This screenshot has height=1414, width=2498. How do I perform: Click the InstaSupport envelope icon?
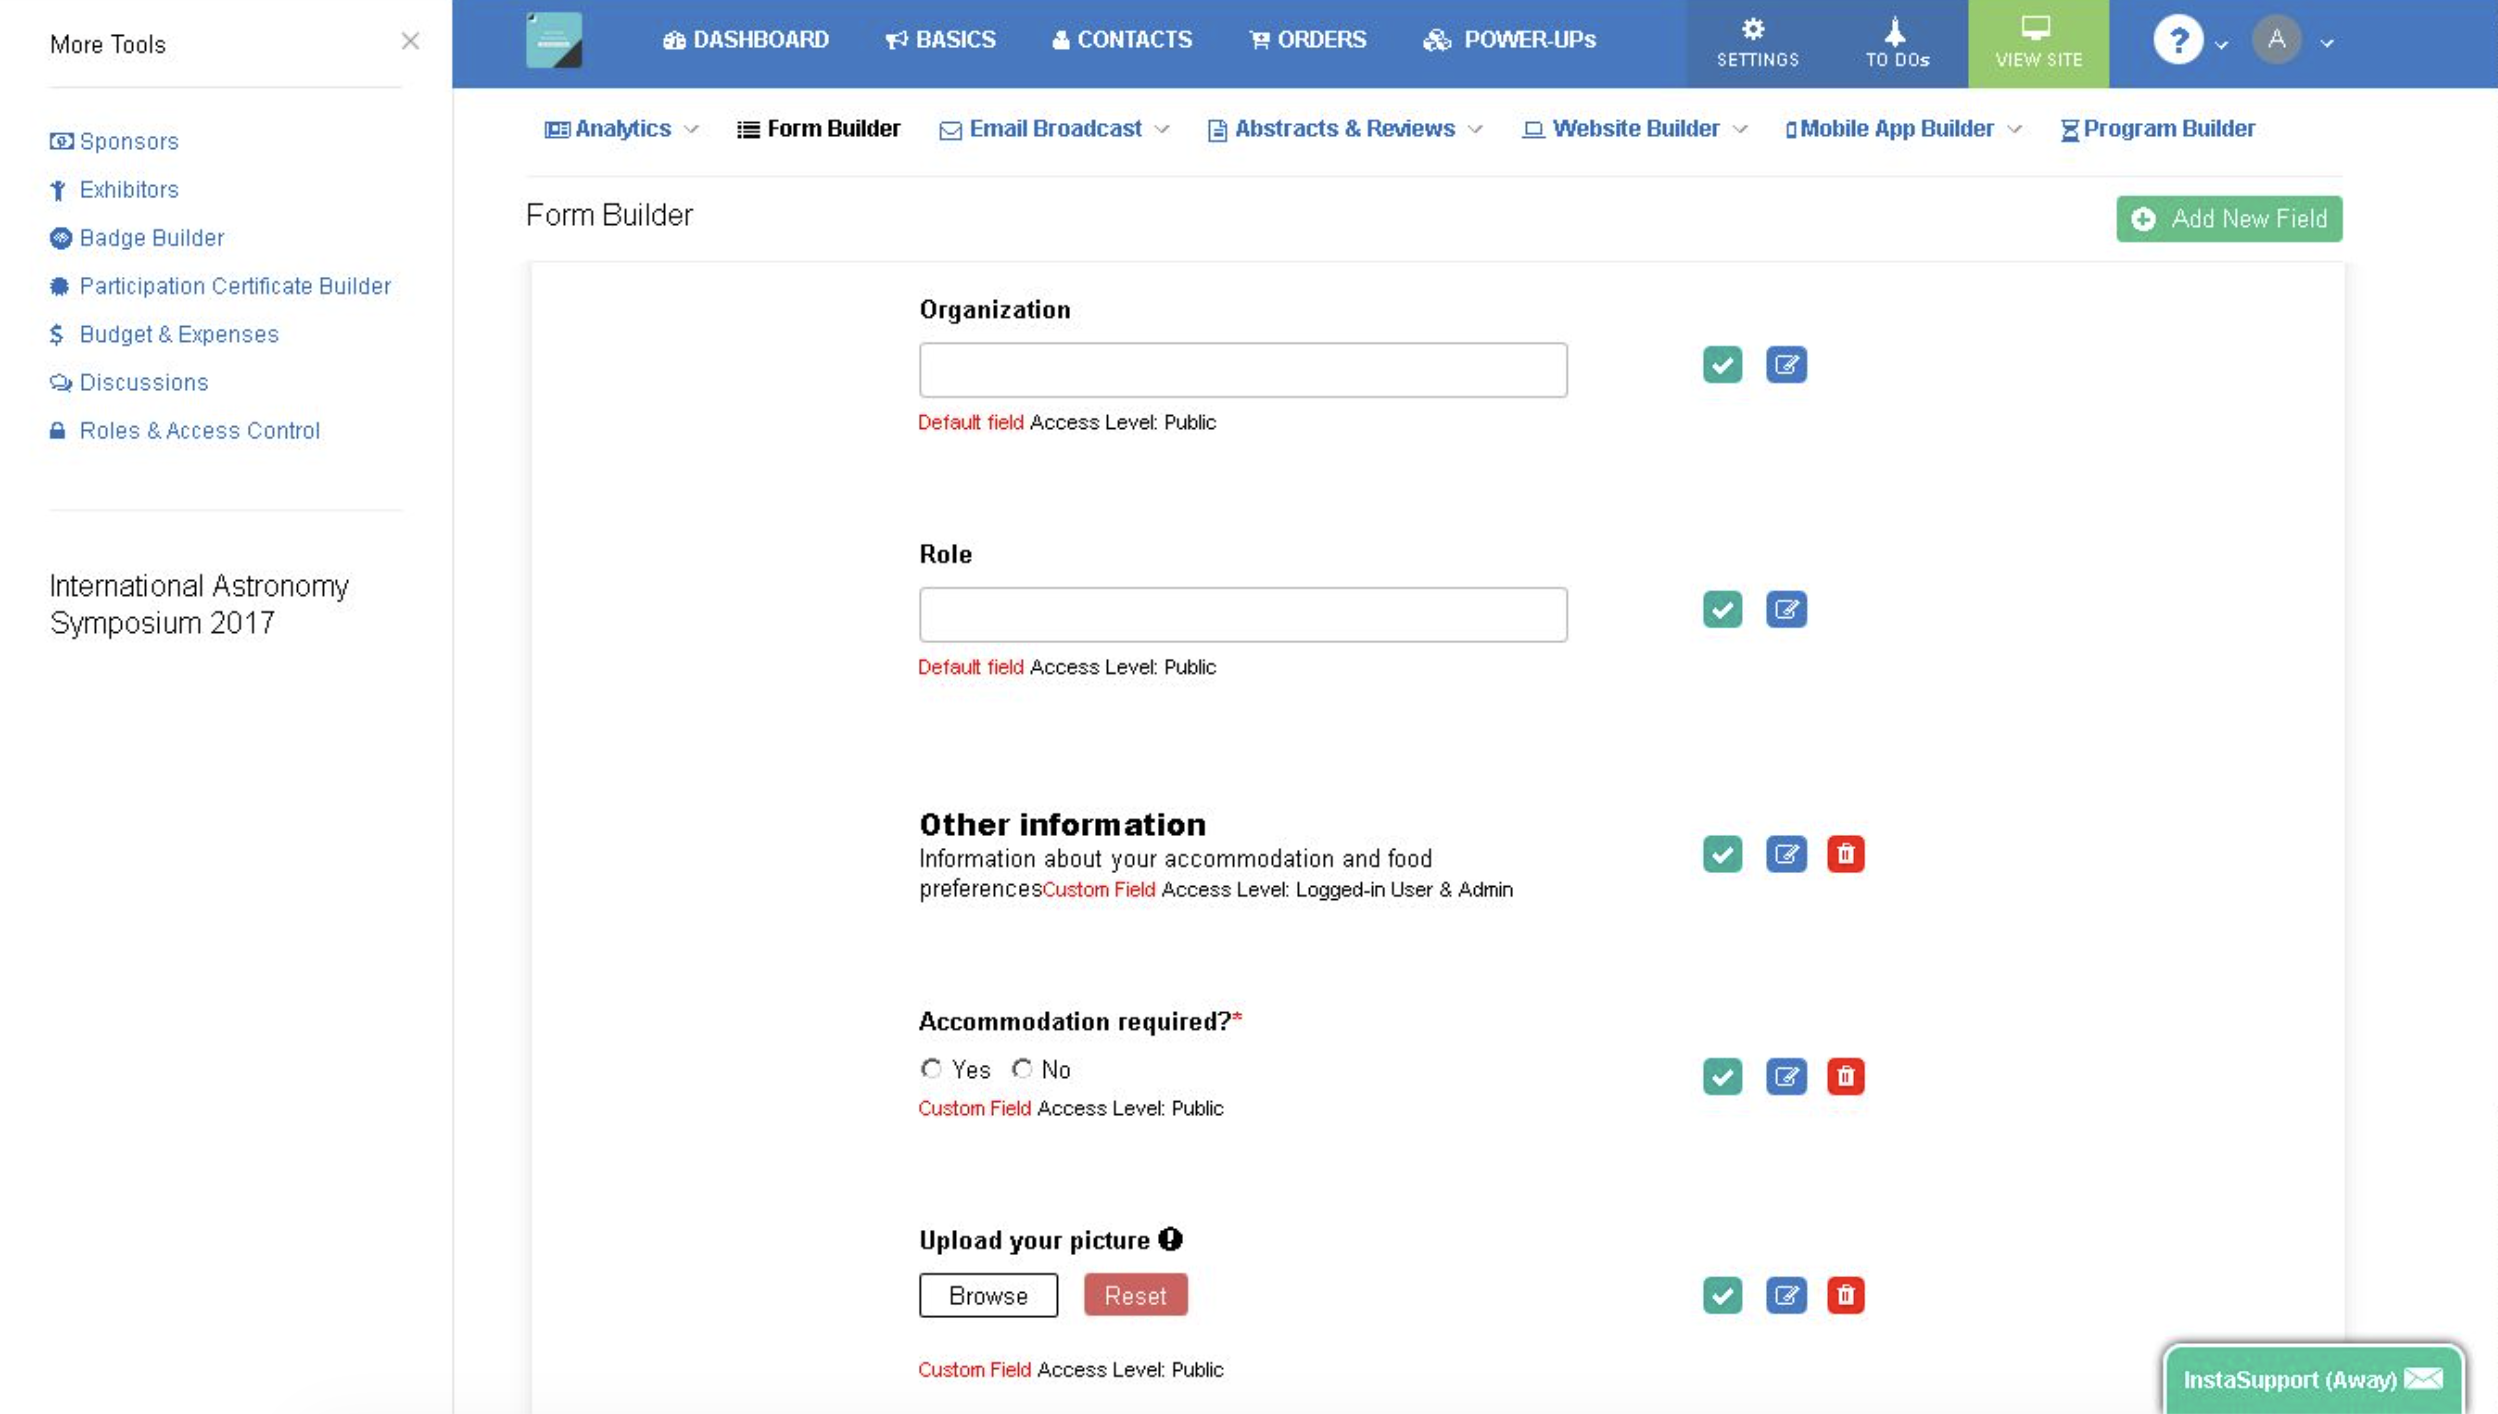[x=2423, y=1380]
